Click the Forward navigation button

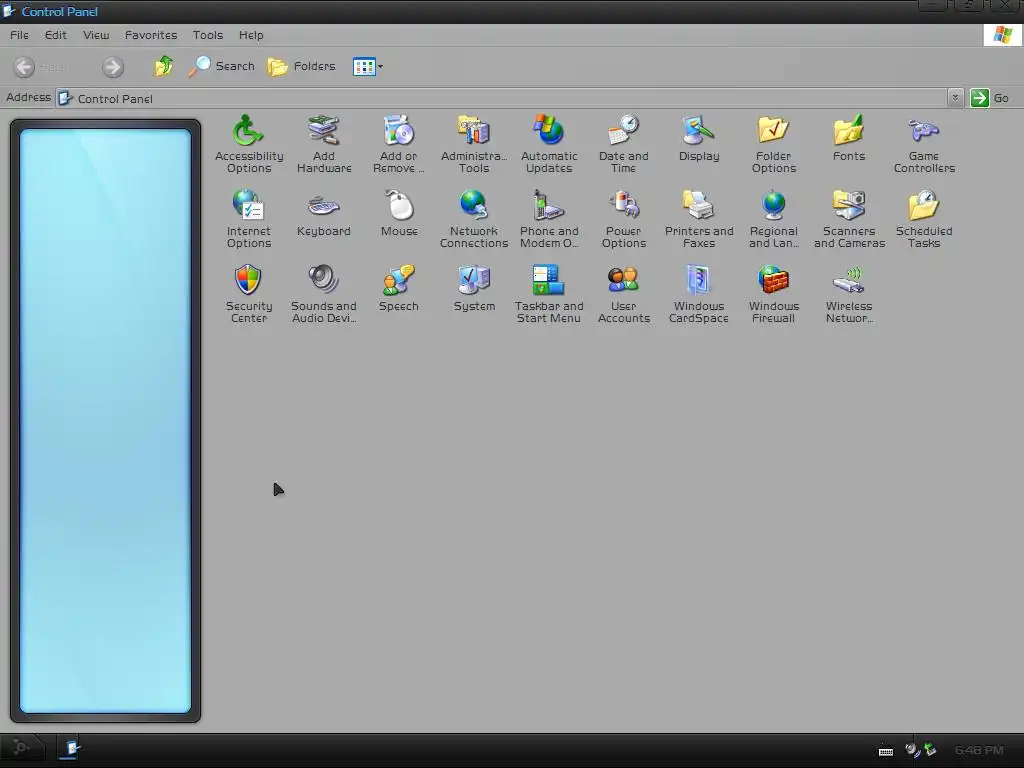click(112, 67)
